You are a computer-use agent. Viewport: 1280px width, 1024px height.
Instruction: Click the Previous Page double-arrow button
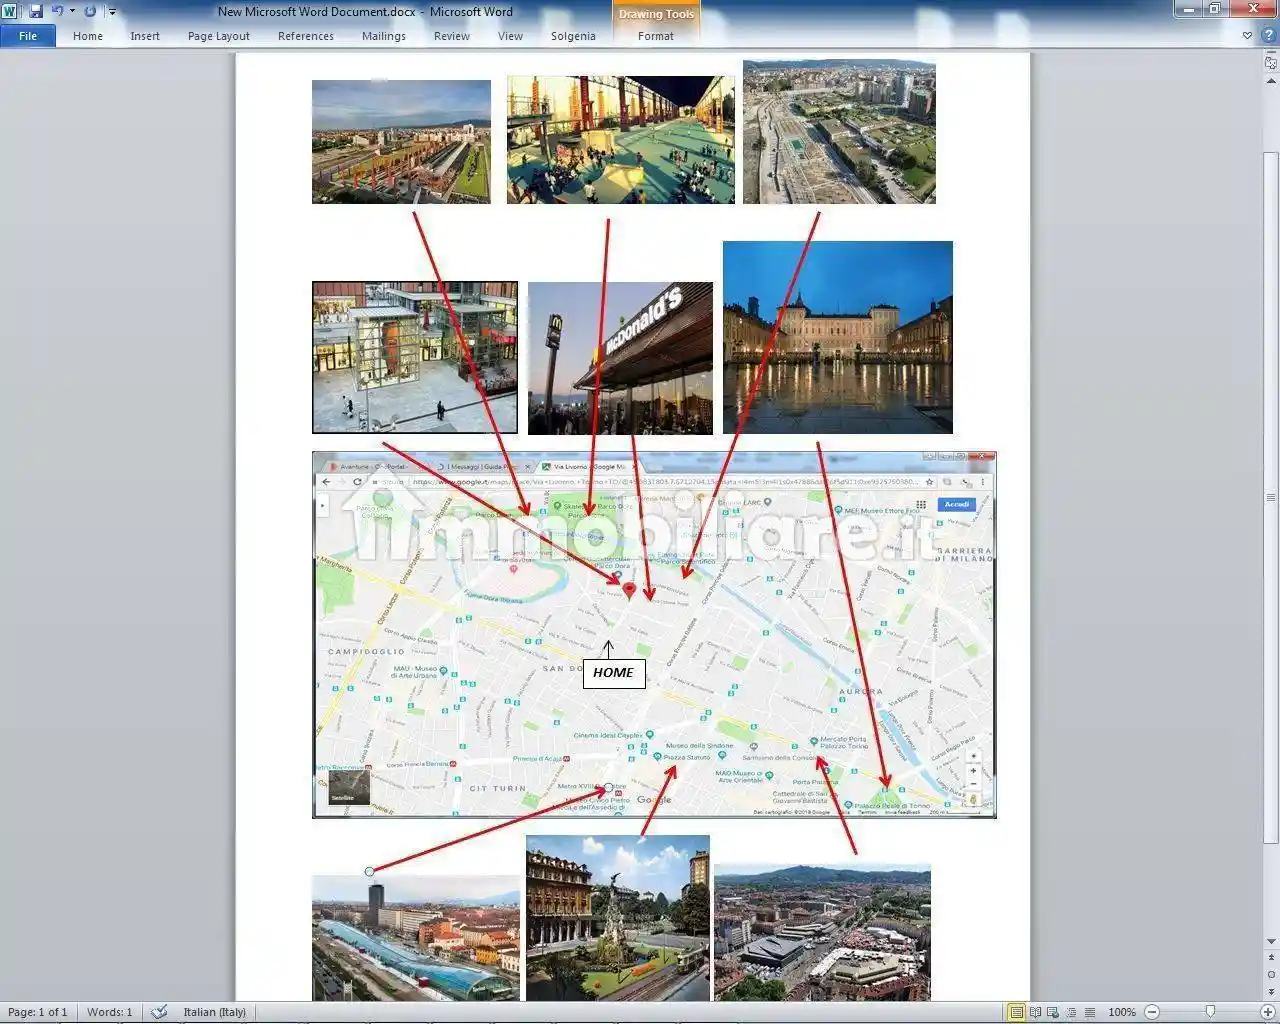[x=1271, y=958]
